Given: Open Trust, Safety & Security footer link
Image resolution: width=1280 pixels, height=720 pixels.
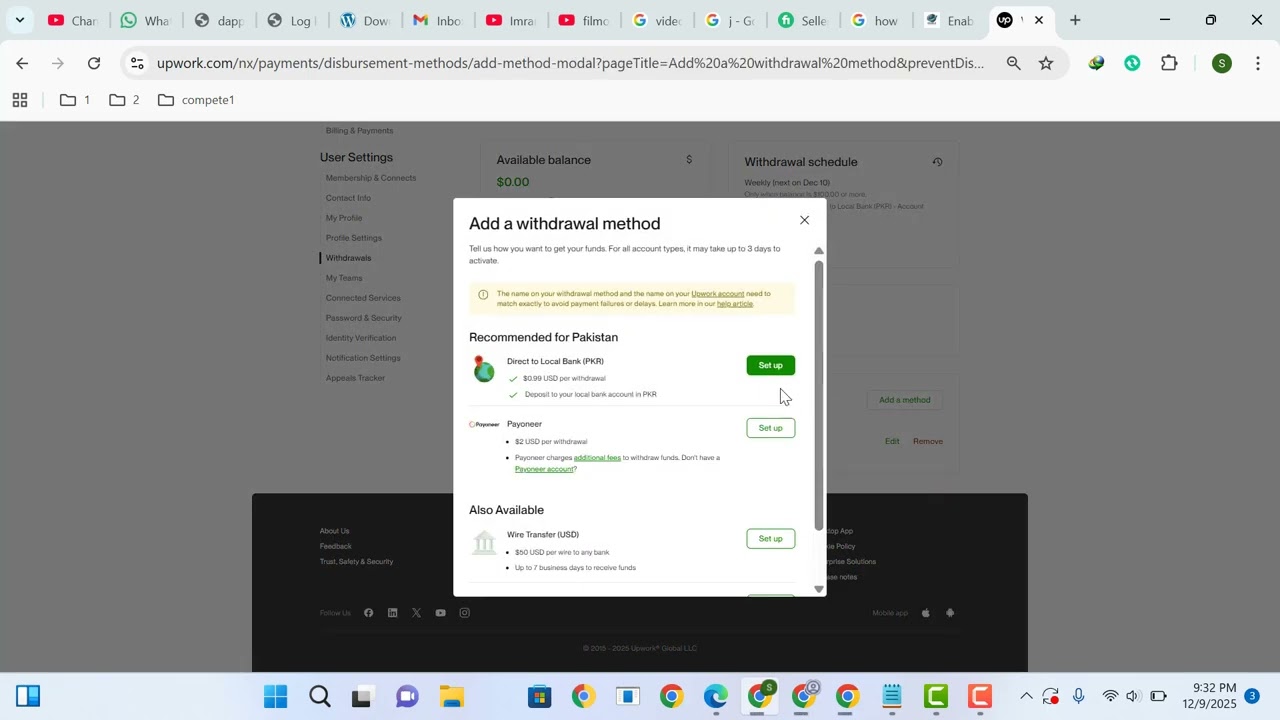Looking at the screenshot, I should click(x=356, y=561).
